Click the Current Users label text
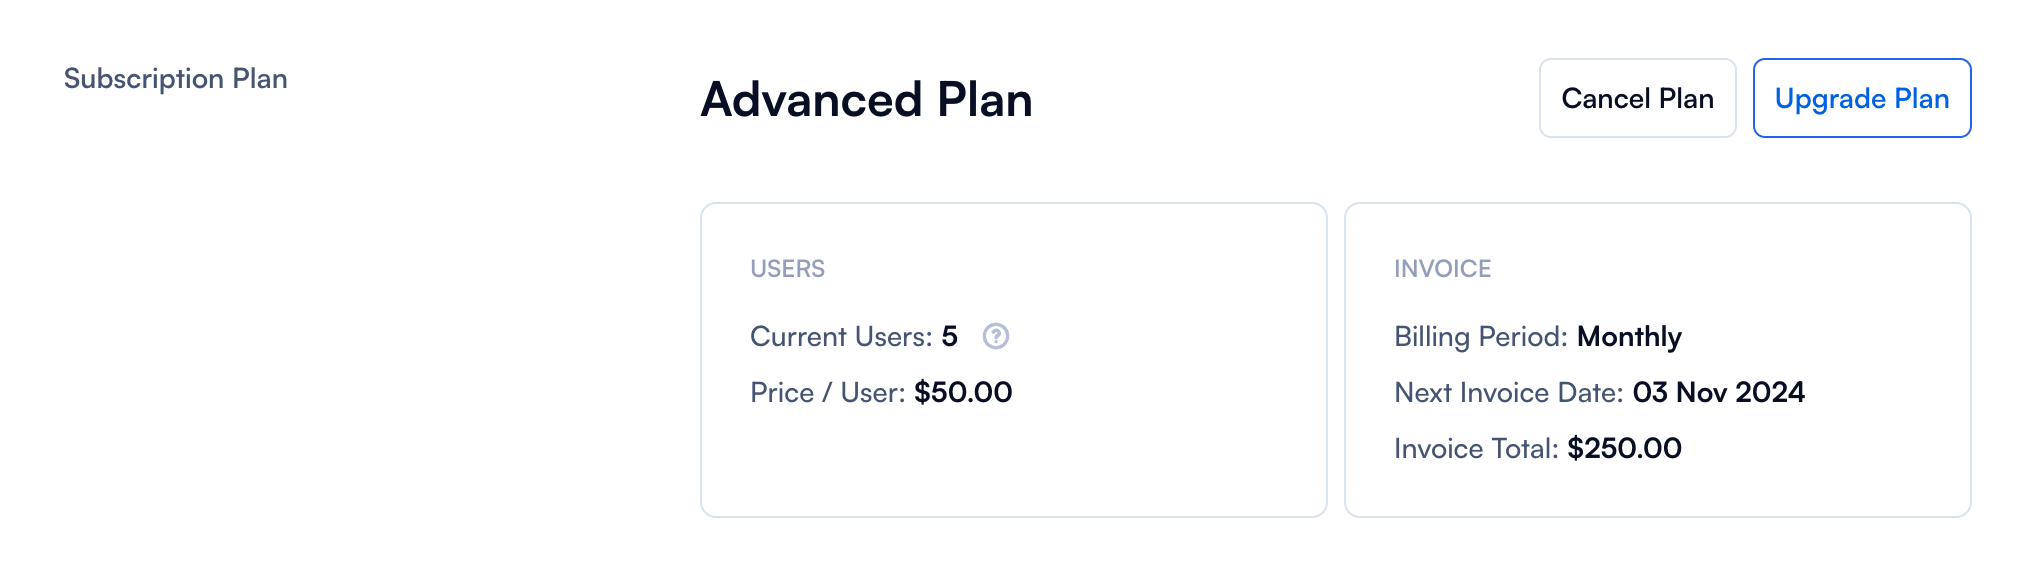 tap(841, 337)
